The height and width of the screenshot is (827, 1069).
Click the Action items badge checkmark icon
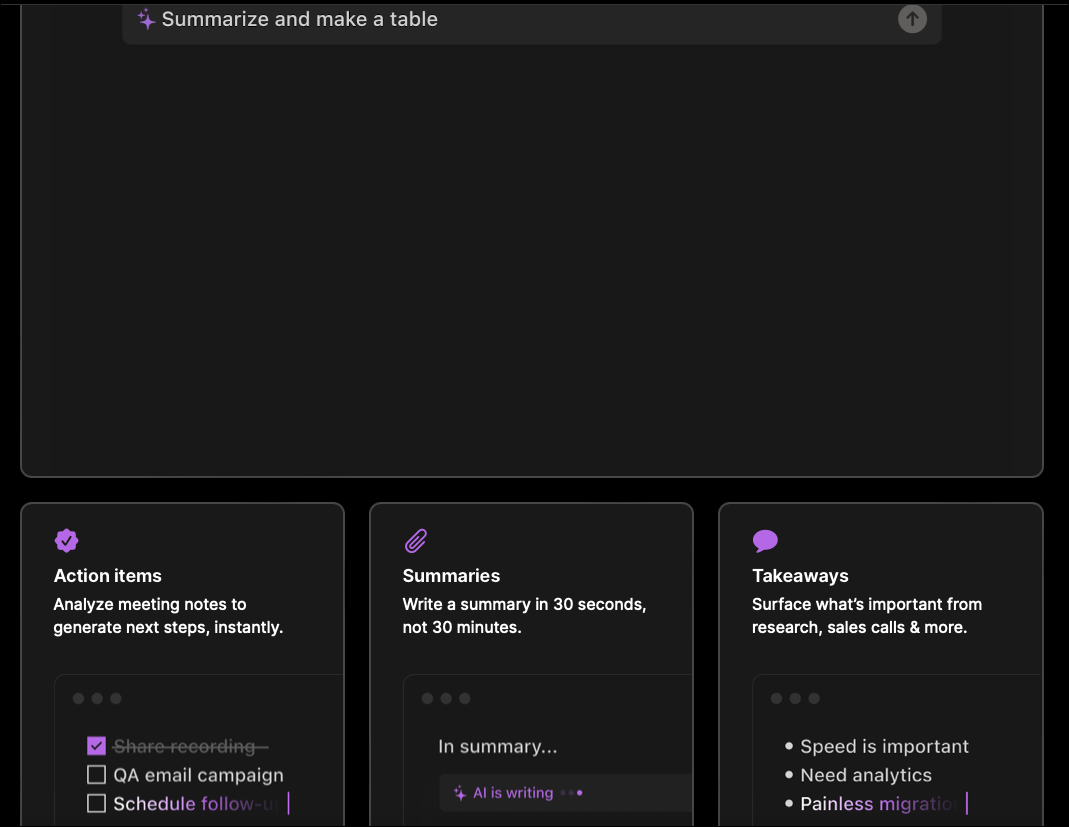click(66, 541)
